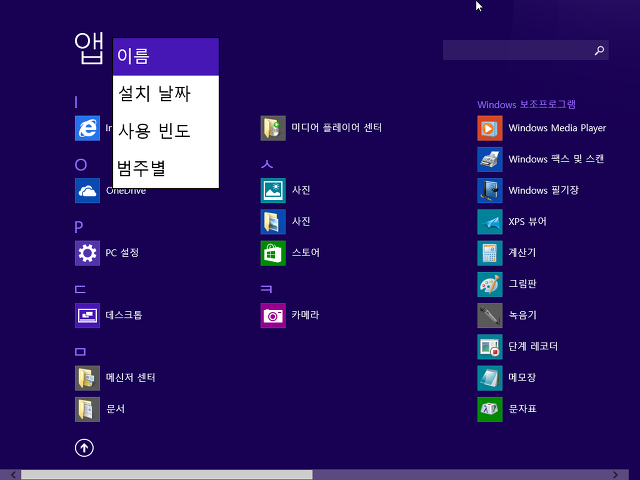Open the 문서 folder icon
The width and height of the screenshot is (640, 480).
87,409
